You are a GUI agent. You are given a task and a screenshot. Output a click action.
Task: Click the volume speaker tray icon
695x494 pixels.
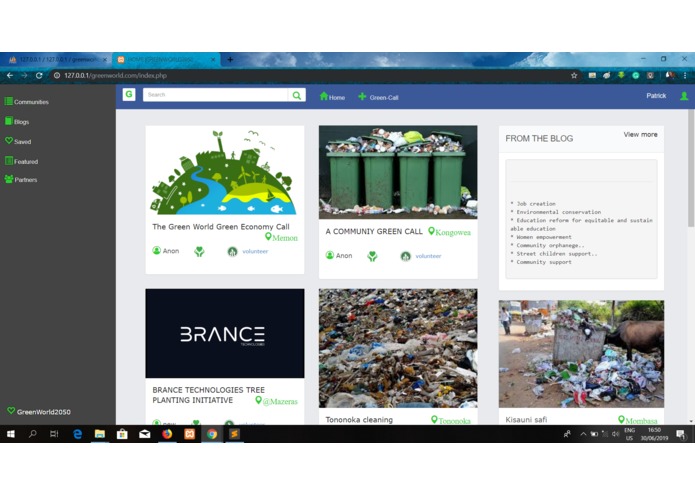615,434
